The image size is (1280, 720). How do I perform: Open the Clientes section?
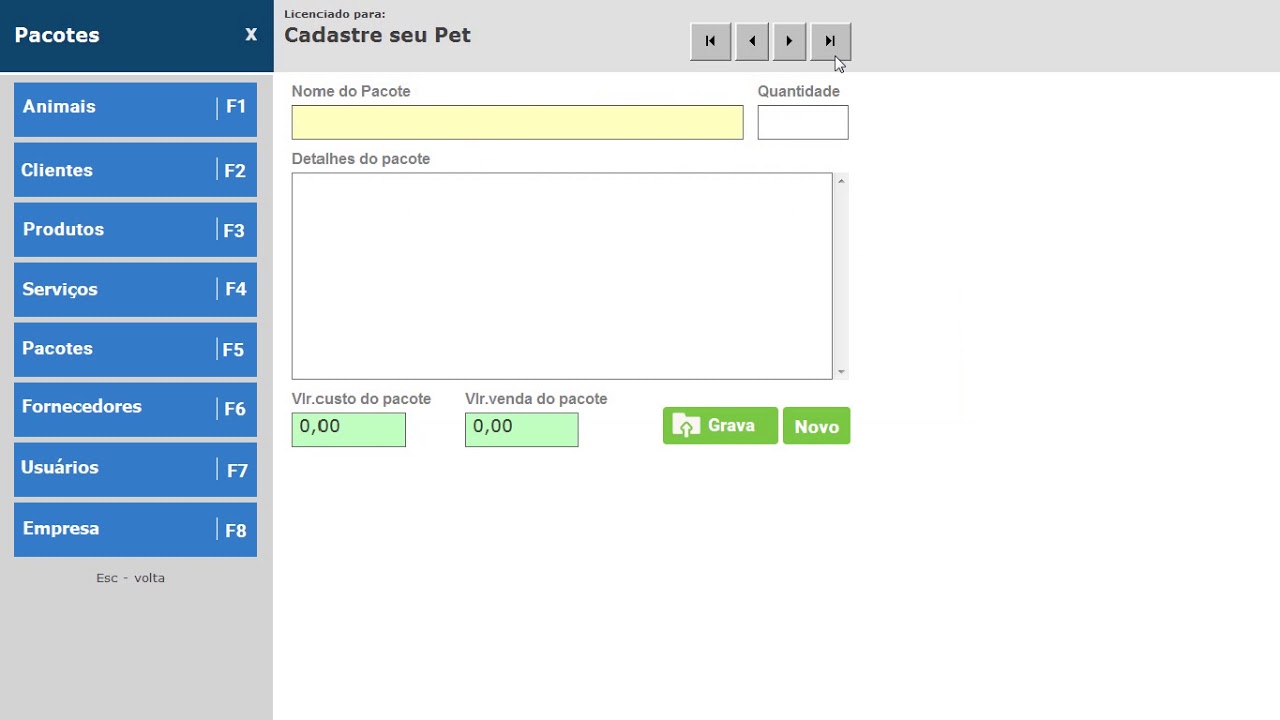[135, 170]
